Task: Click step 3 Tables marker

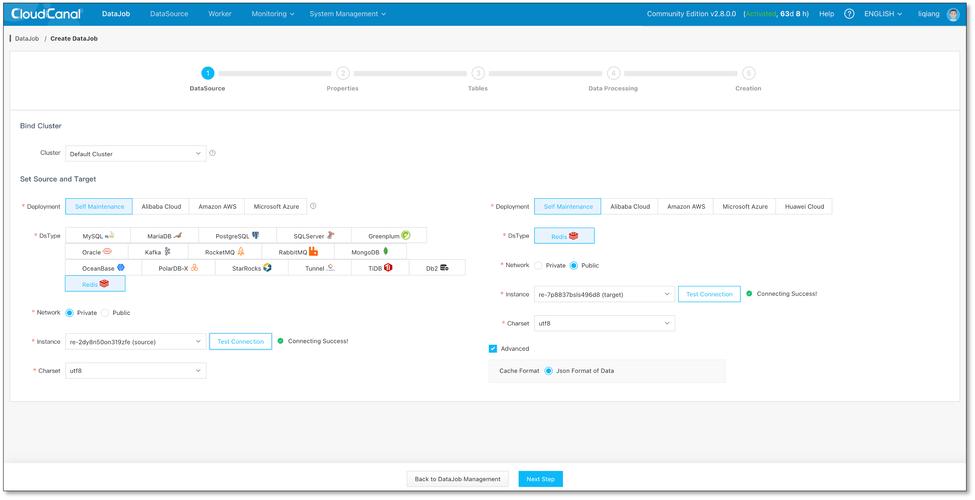Action: pos(478,73)
